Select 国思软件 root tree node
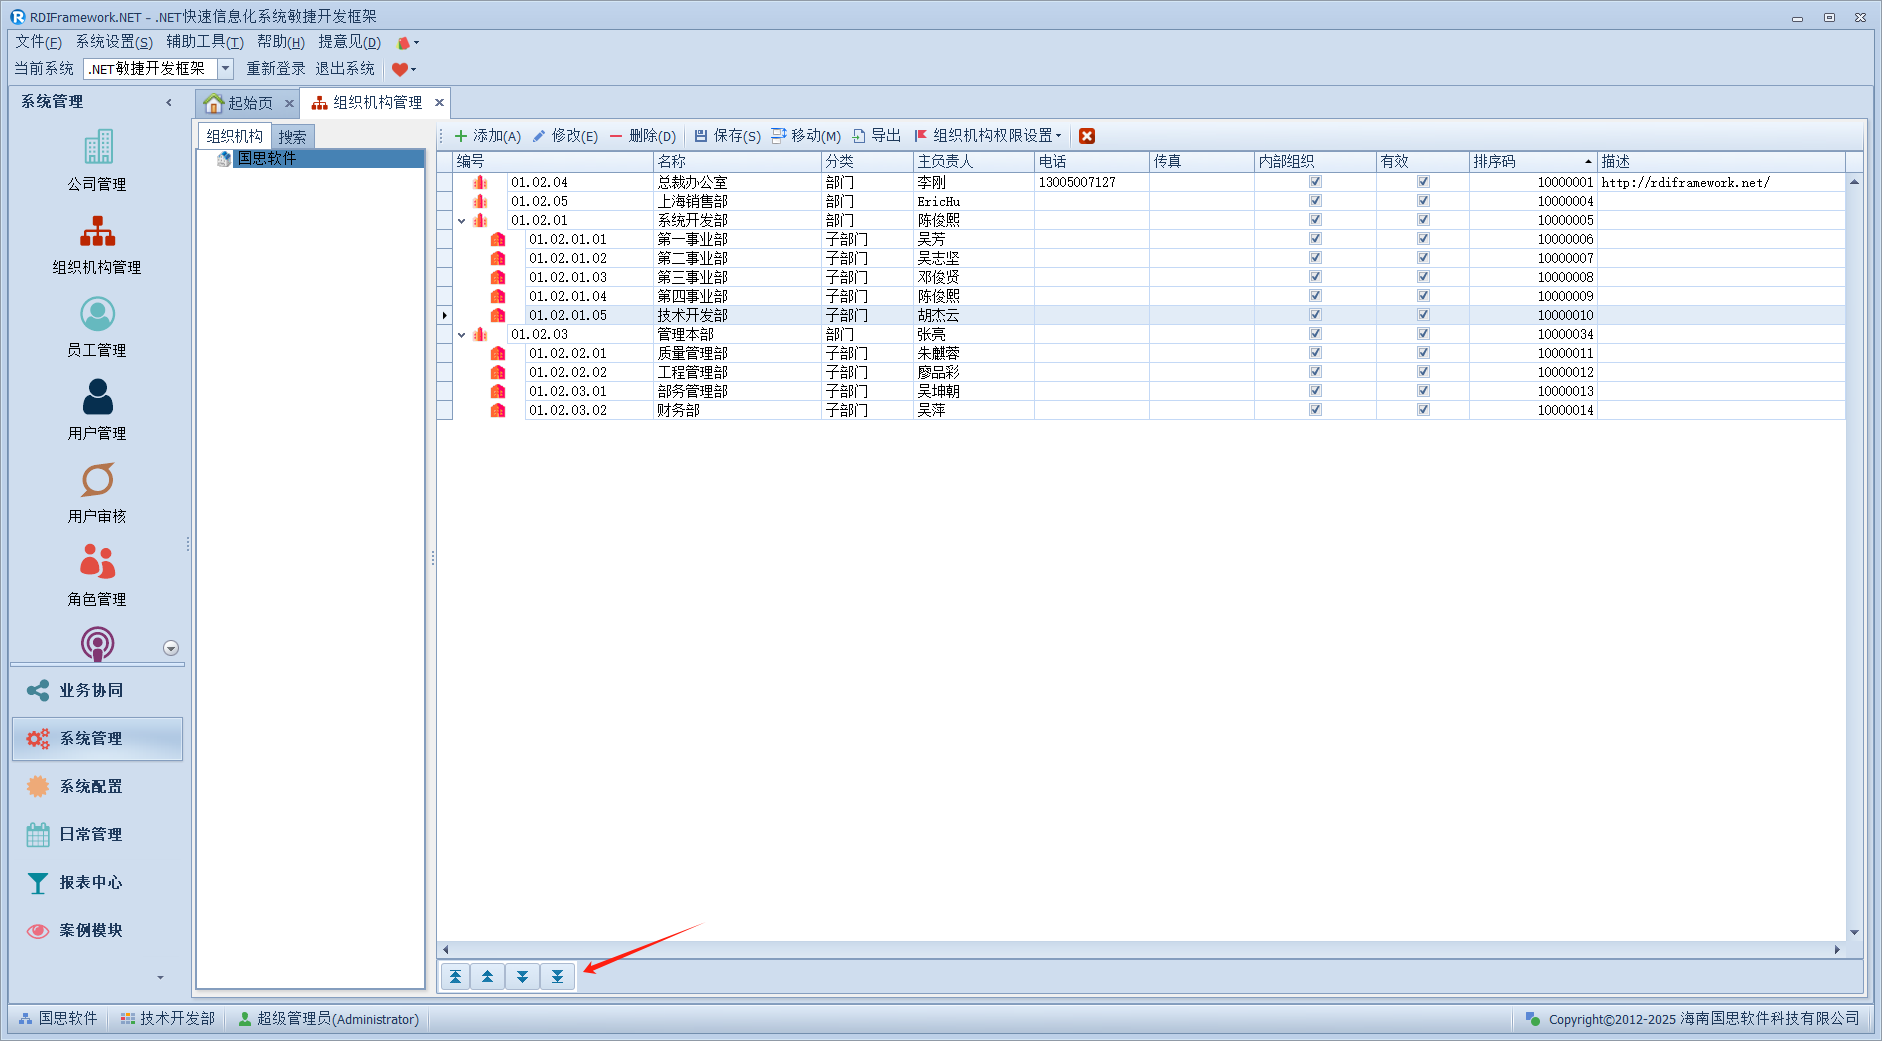Screen dimensions: 1882x1041 tap(267, 159)
